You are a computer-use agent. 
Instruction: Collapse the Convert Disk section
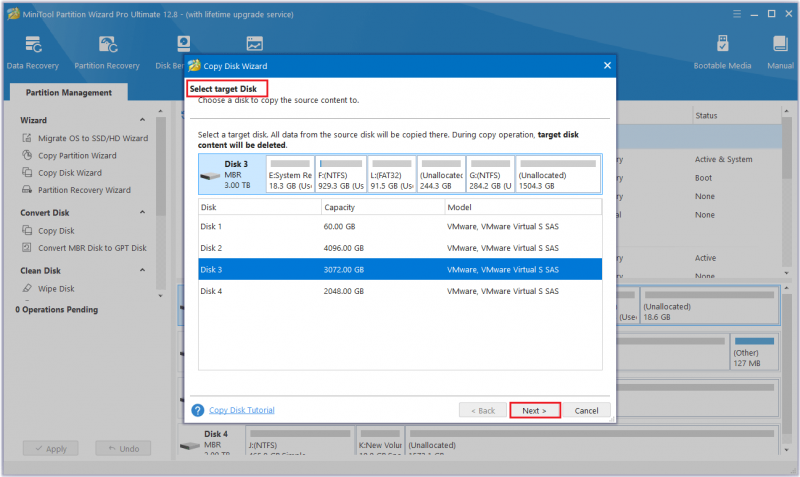click(x=142, y=212)
